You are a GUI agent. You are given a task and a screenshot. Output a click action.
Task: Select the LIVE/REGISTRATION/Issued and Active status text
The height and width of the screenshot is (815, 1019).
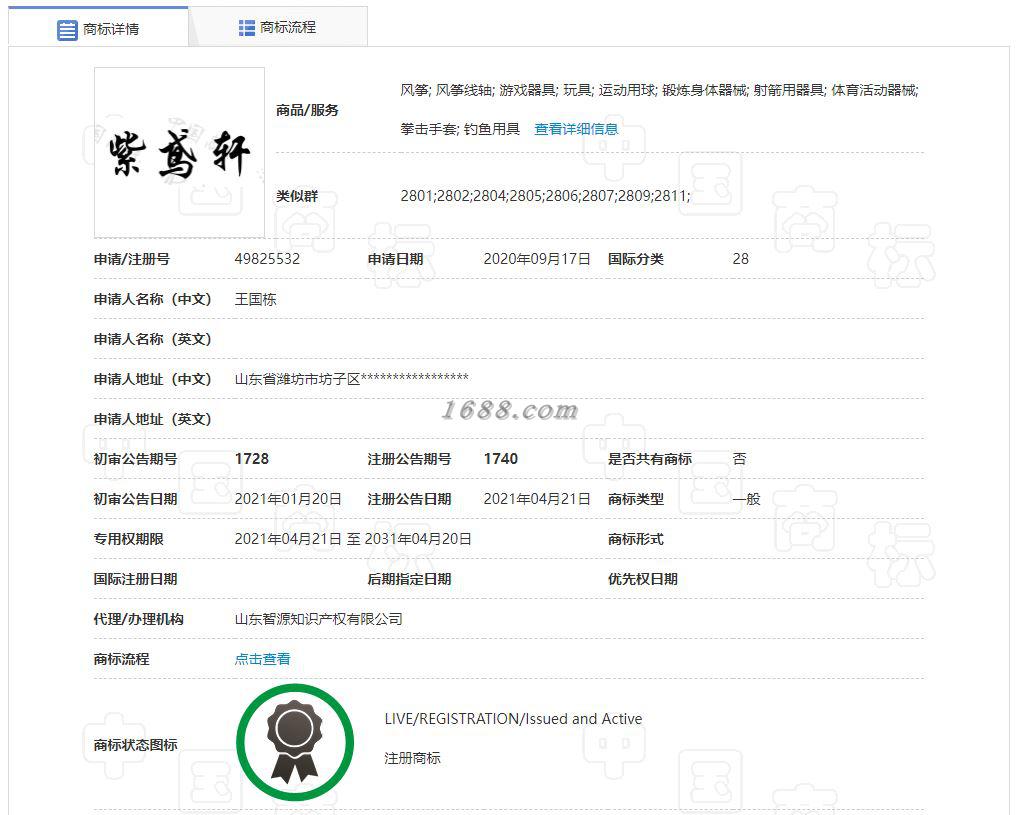513,719
